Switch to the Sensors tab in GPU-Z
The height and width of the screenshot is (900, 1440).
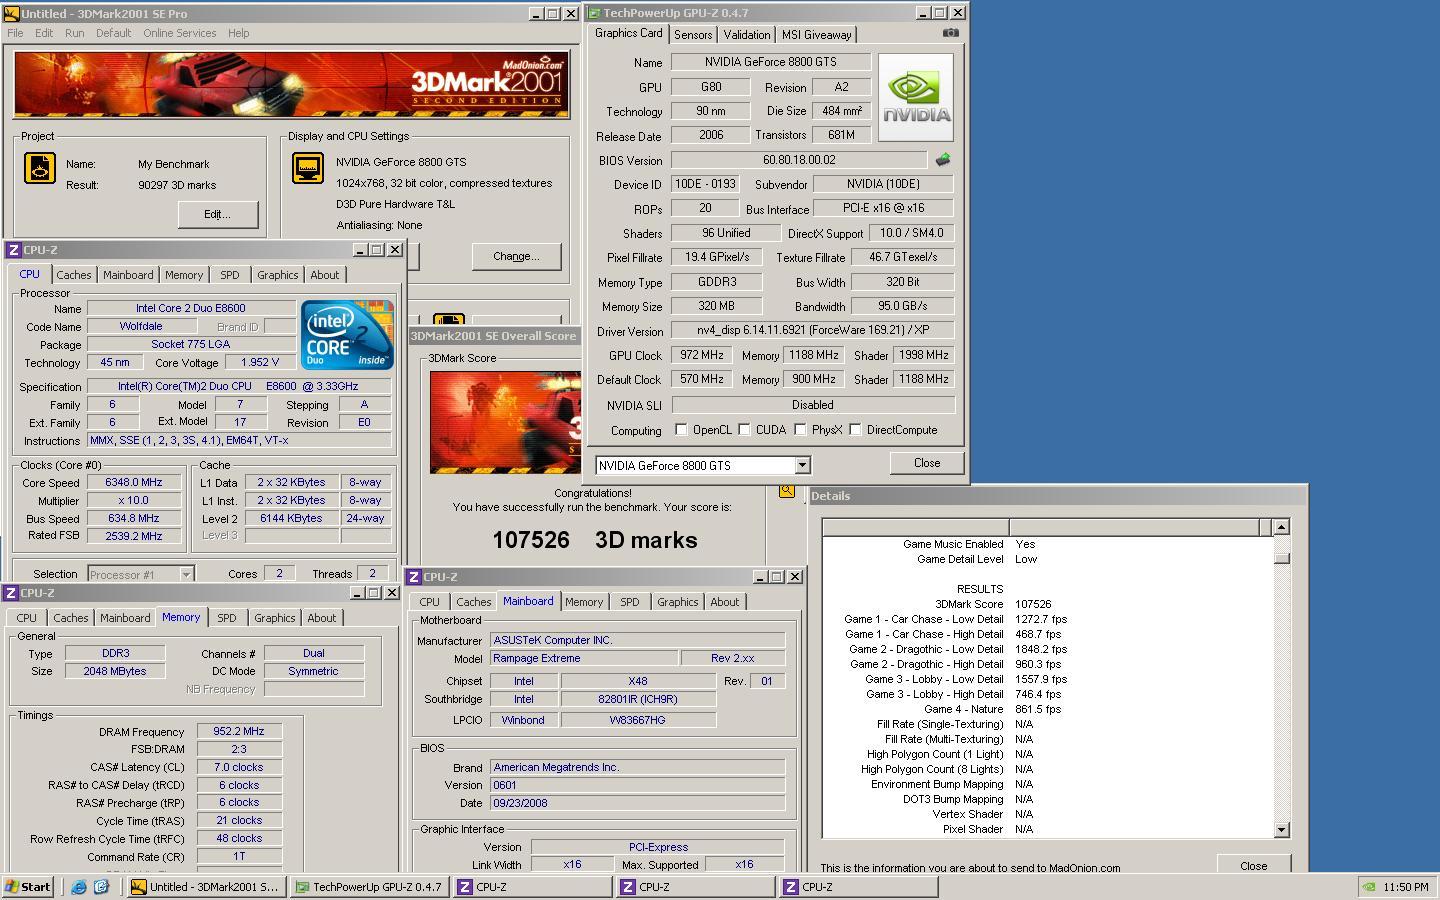point(693,35)
